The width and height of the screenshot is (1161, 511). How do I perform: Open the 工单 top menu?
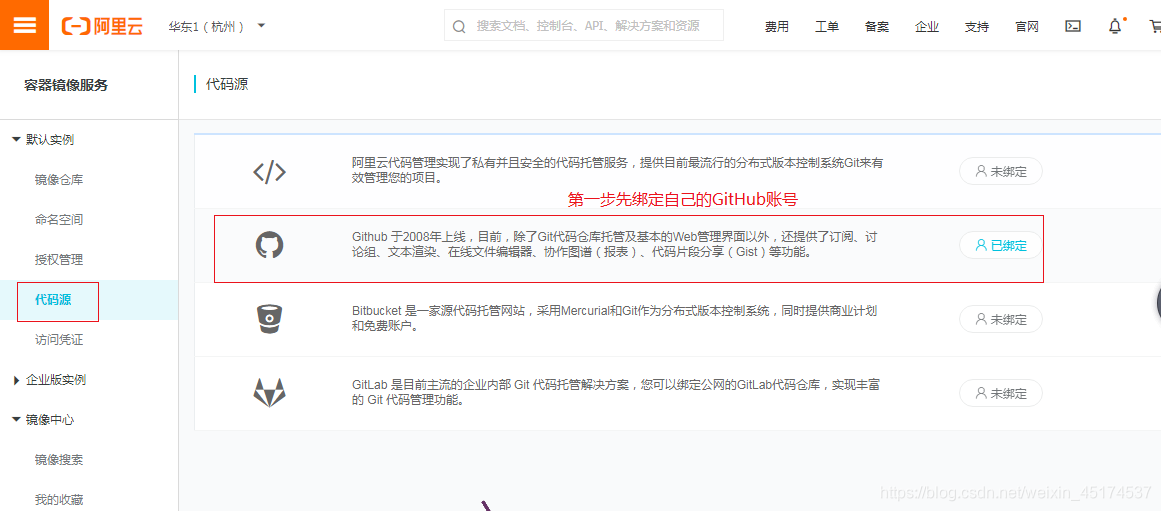(826, 27)
